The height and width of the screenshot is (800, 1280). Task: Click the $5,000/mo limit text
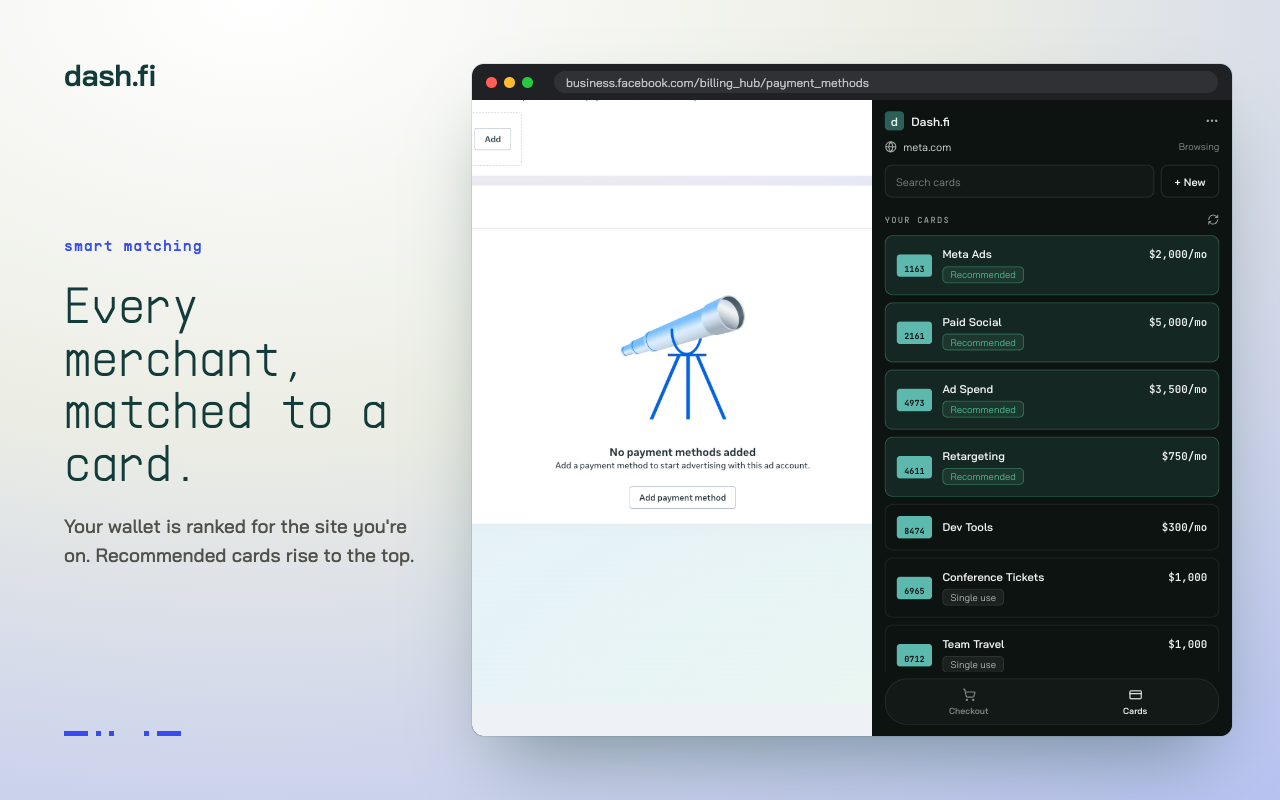[1178, 322]
